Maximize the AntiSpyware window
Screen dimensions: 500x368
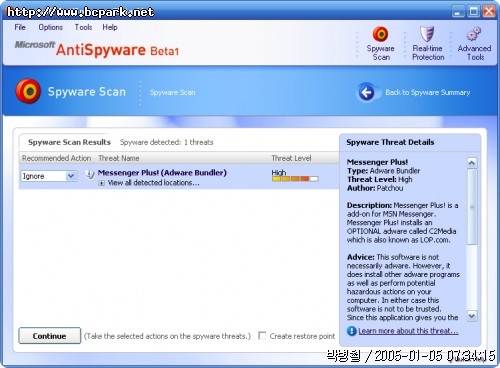click(x=473, y=12)
